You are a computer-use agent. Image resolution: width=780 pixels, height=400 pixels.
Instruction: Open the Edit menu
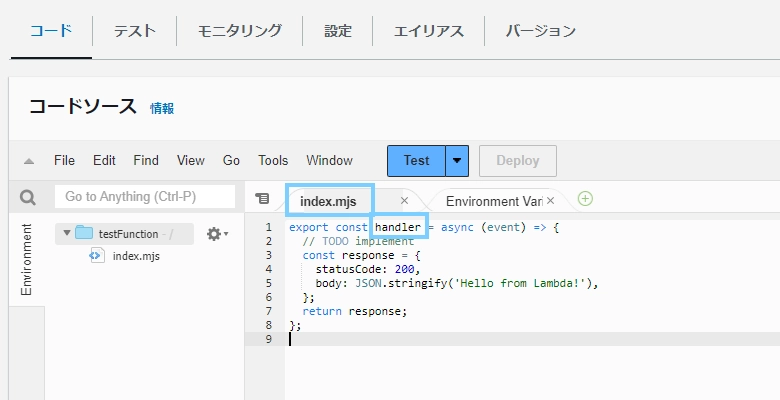tap(104, 160)
